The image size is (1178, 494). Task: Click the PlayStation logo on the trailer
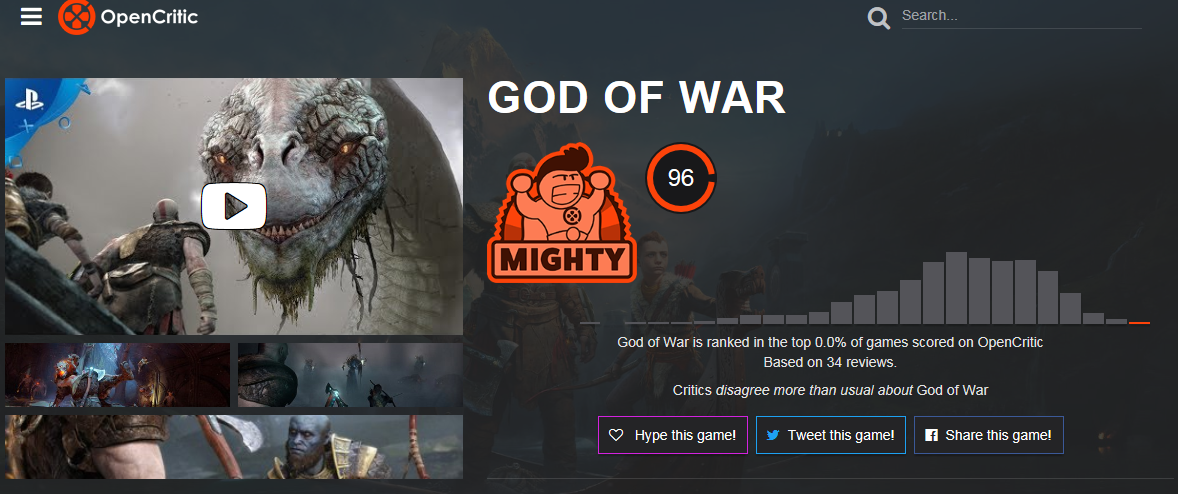(x=31, y=102)
